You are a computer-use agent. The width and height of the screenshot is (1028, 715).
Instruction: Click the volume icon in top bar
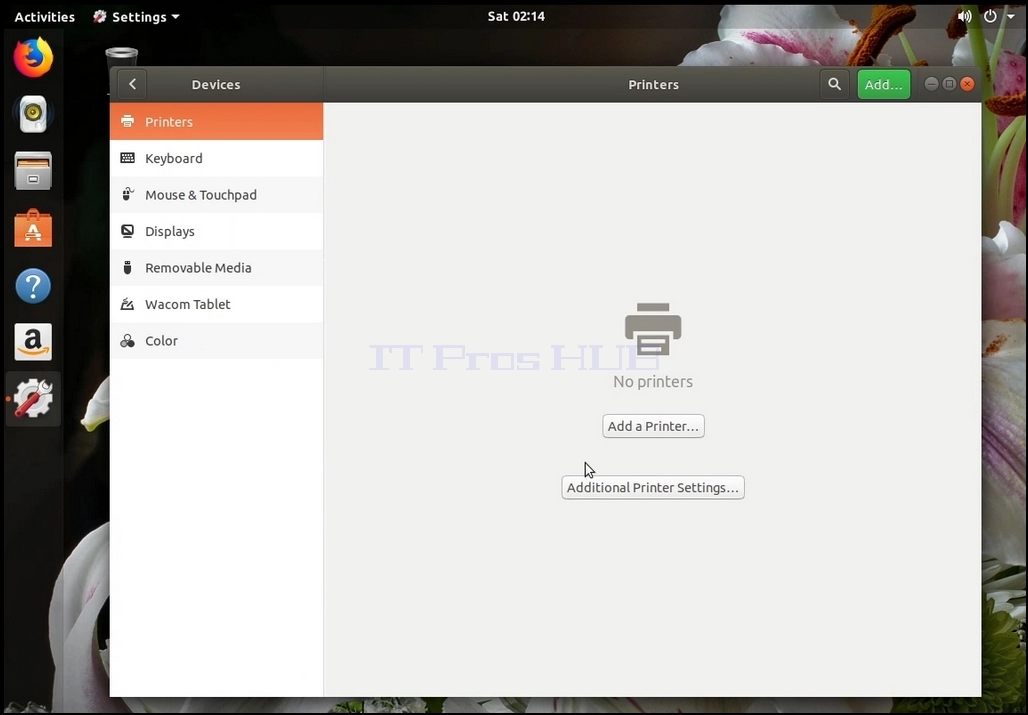pyautogui.click(x=964, y=16)
